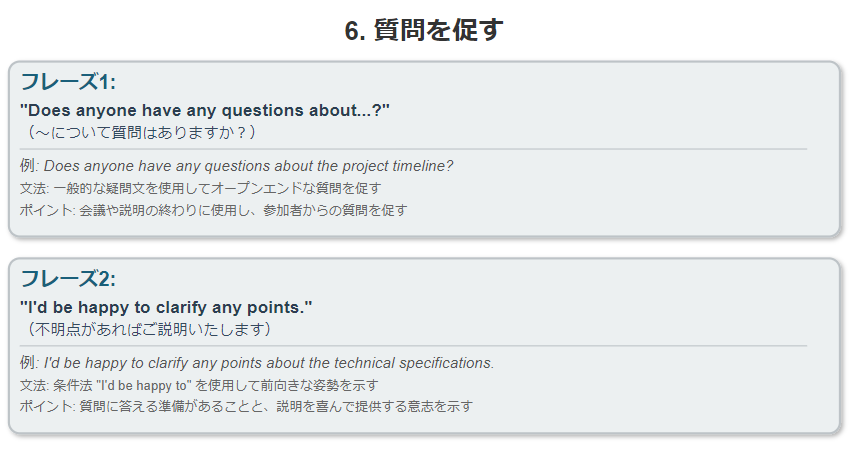The image size is (863, 462).
Task: Click the phrase "Does anyone have any questions about...?"
Action: [204, 110]
